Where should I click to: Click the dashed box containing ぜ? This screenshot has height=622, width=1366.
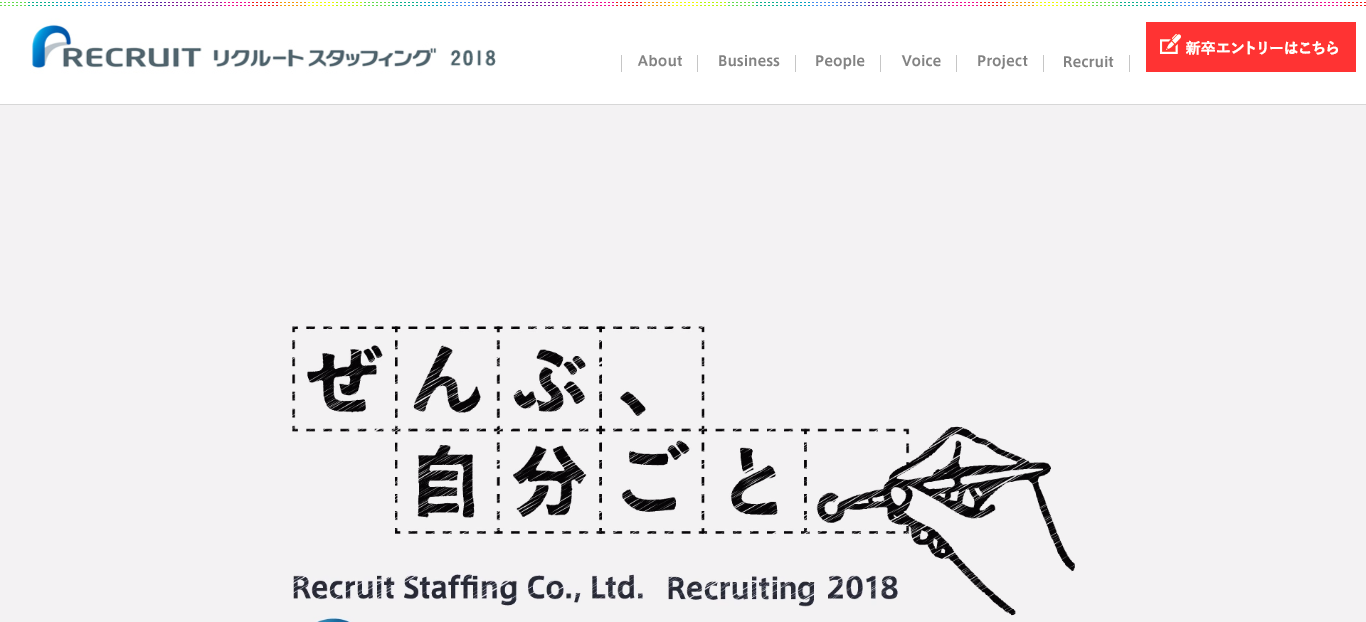coord(344,379)
